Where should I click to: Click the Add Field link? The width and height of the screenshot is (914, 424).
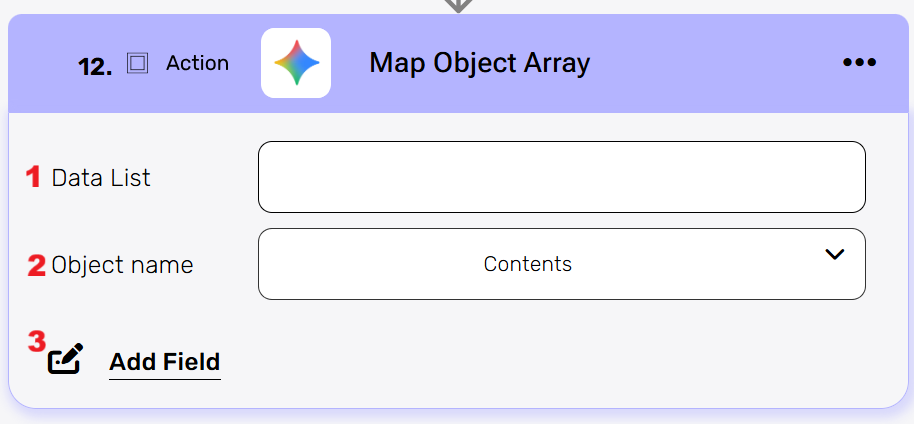pyautogui.click(x=165, y=361)
